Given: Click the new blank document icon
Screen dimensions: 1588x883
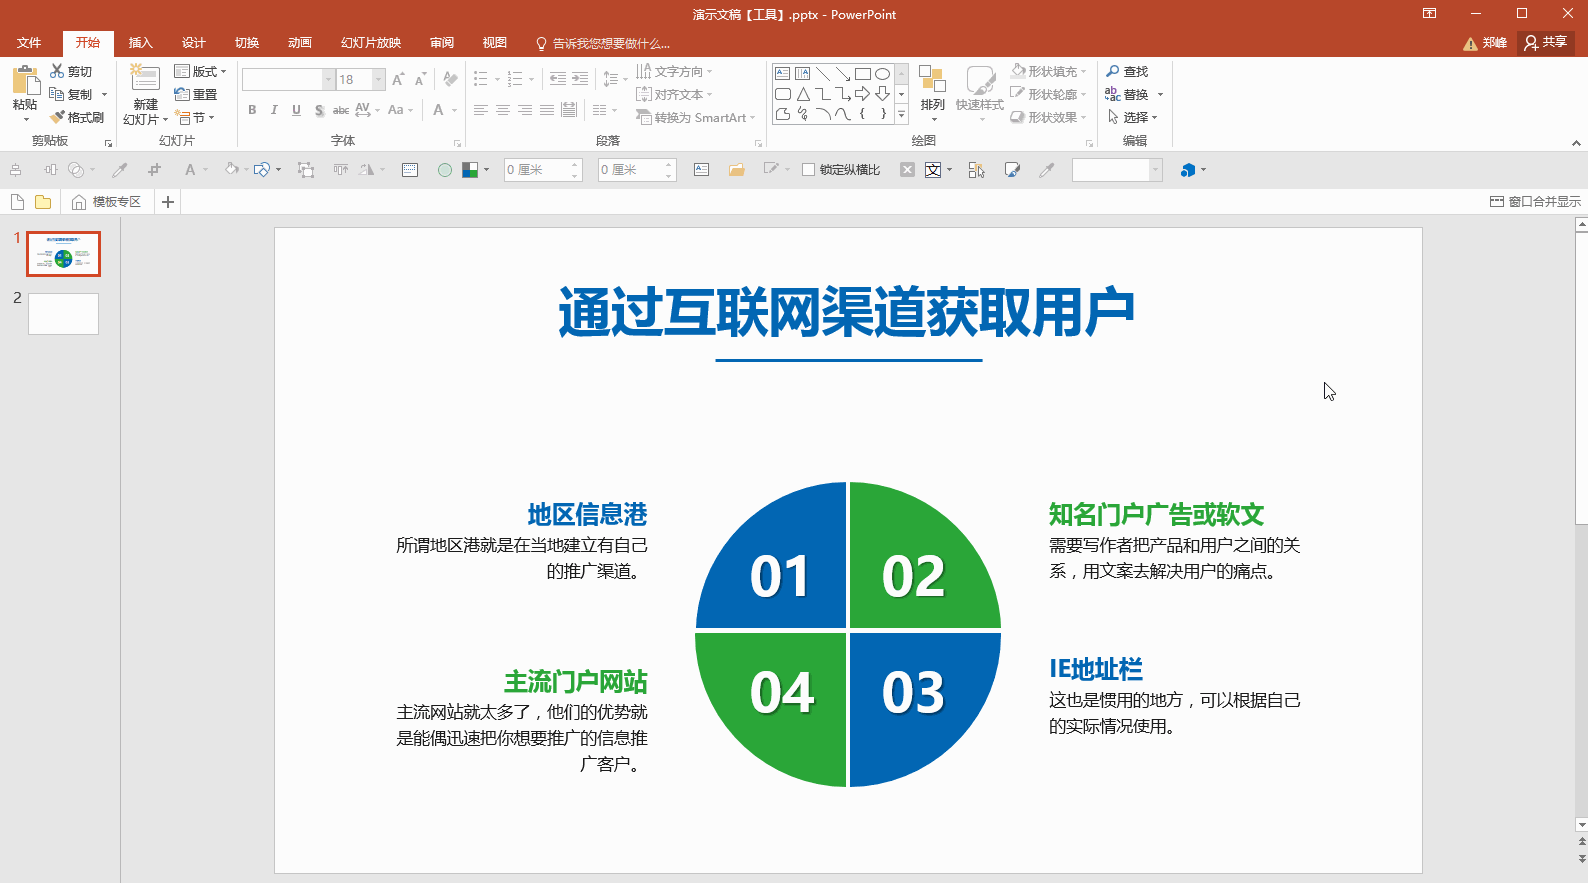Looking at the screenshot, I should 17,202.
